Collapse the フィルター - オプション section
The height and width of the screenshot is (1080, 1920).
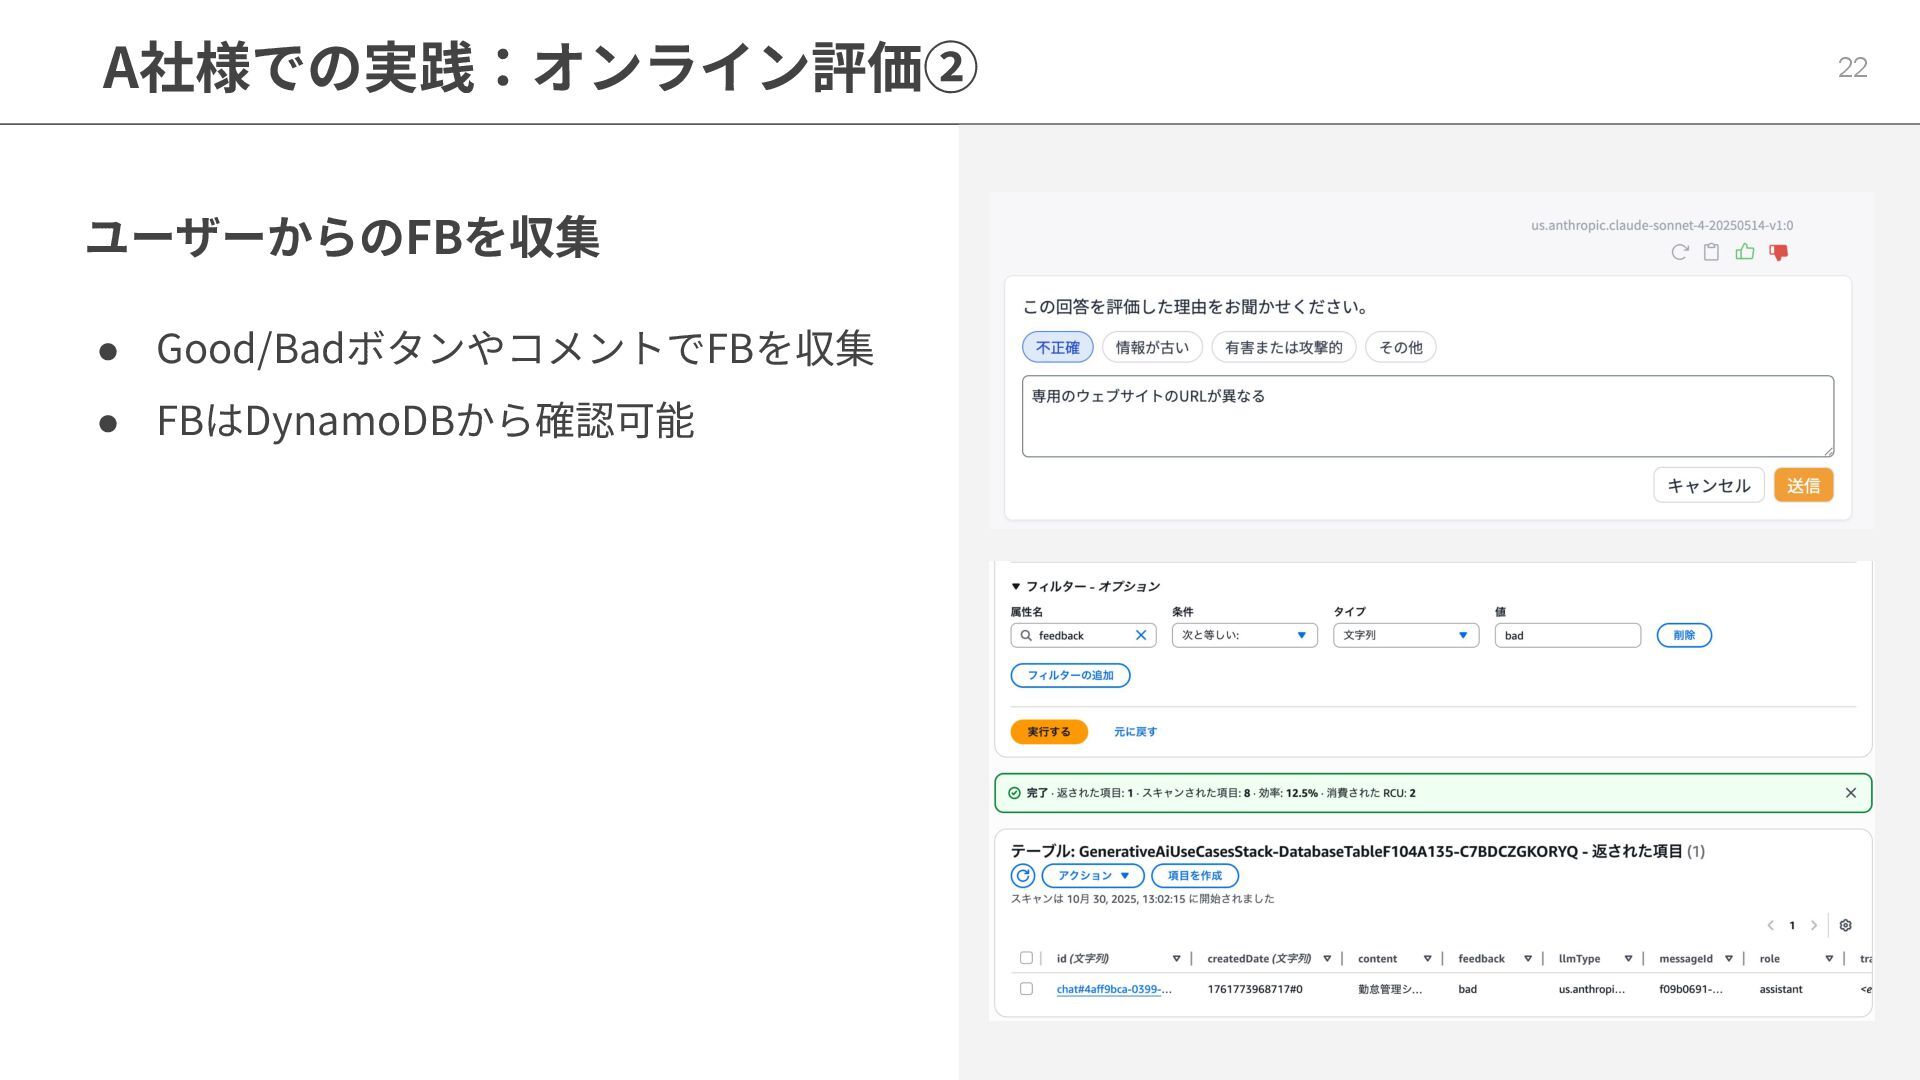click(x=1016, y=587)
